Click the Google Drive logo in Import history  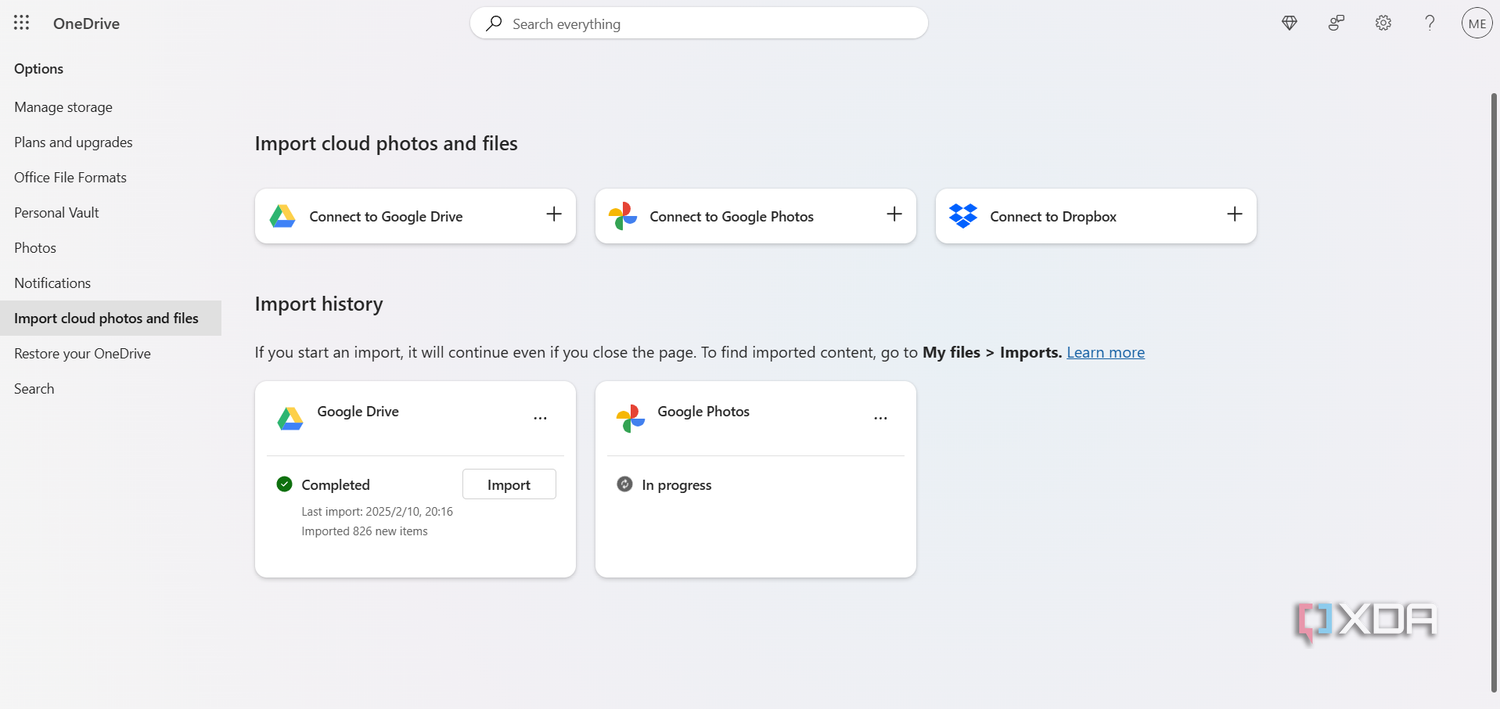[x=290, y=419]
